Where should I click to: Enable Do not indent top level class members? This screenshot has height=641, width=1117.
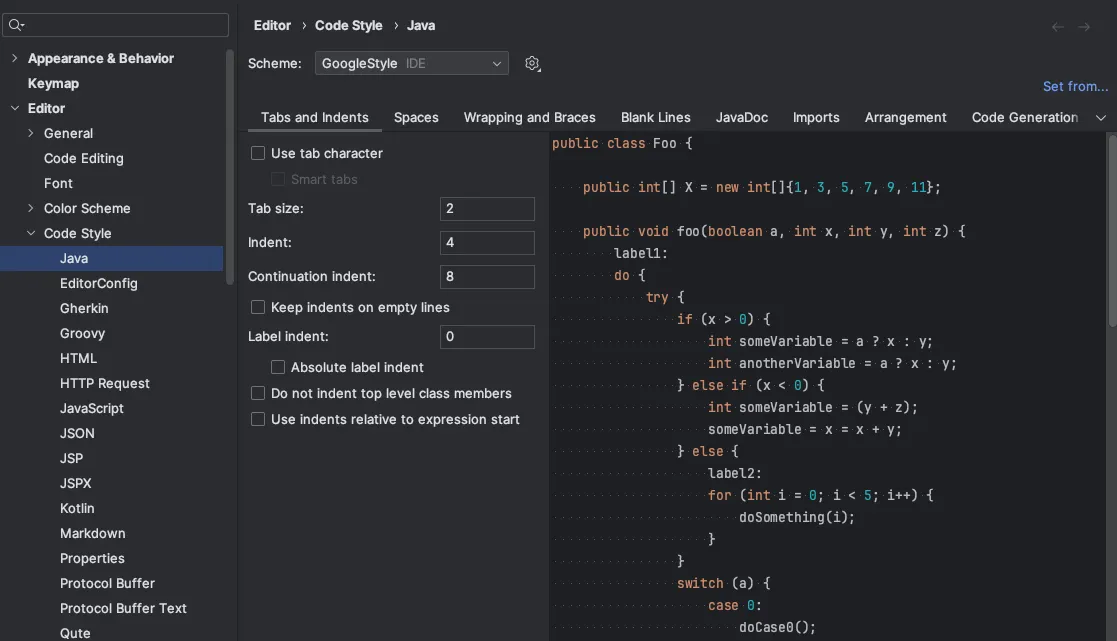click(x=258, y=394)
